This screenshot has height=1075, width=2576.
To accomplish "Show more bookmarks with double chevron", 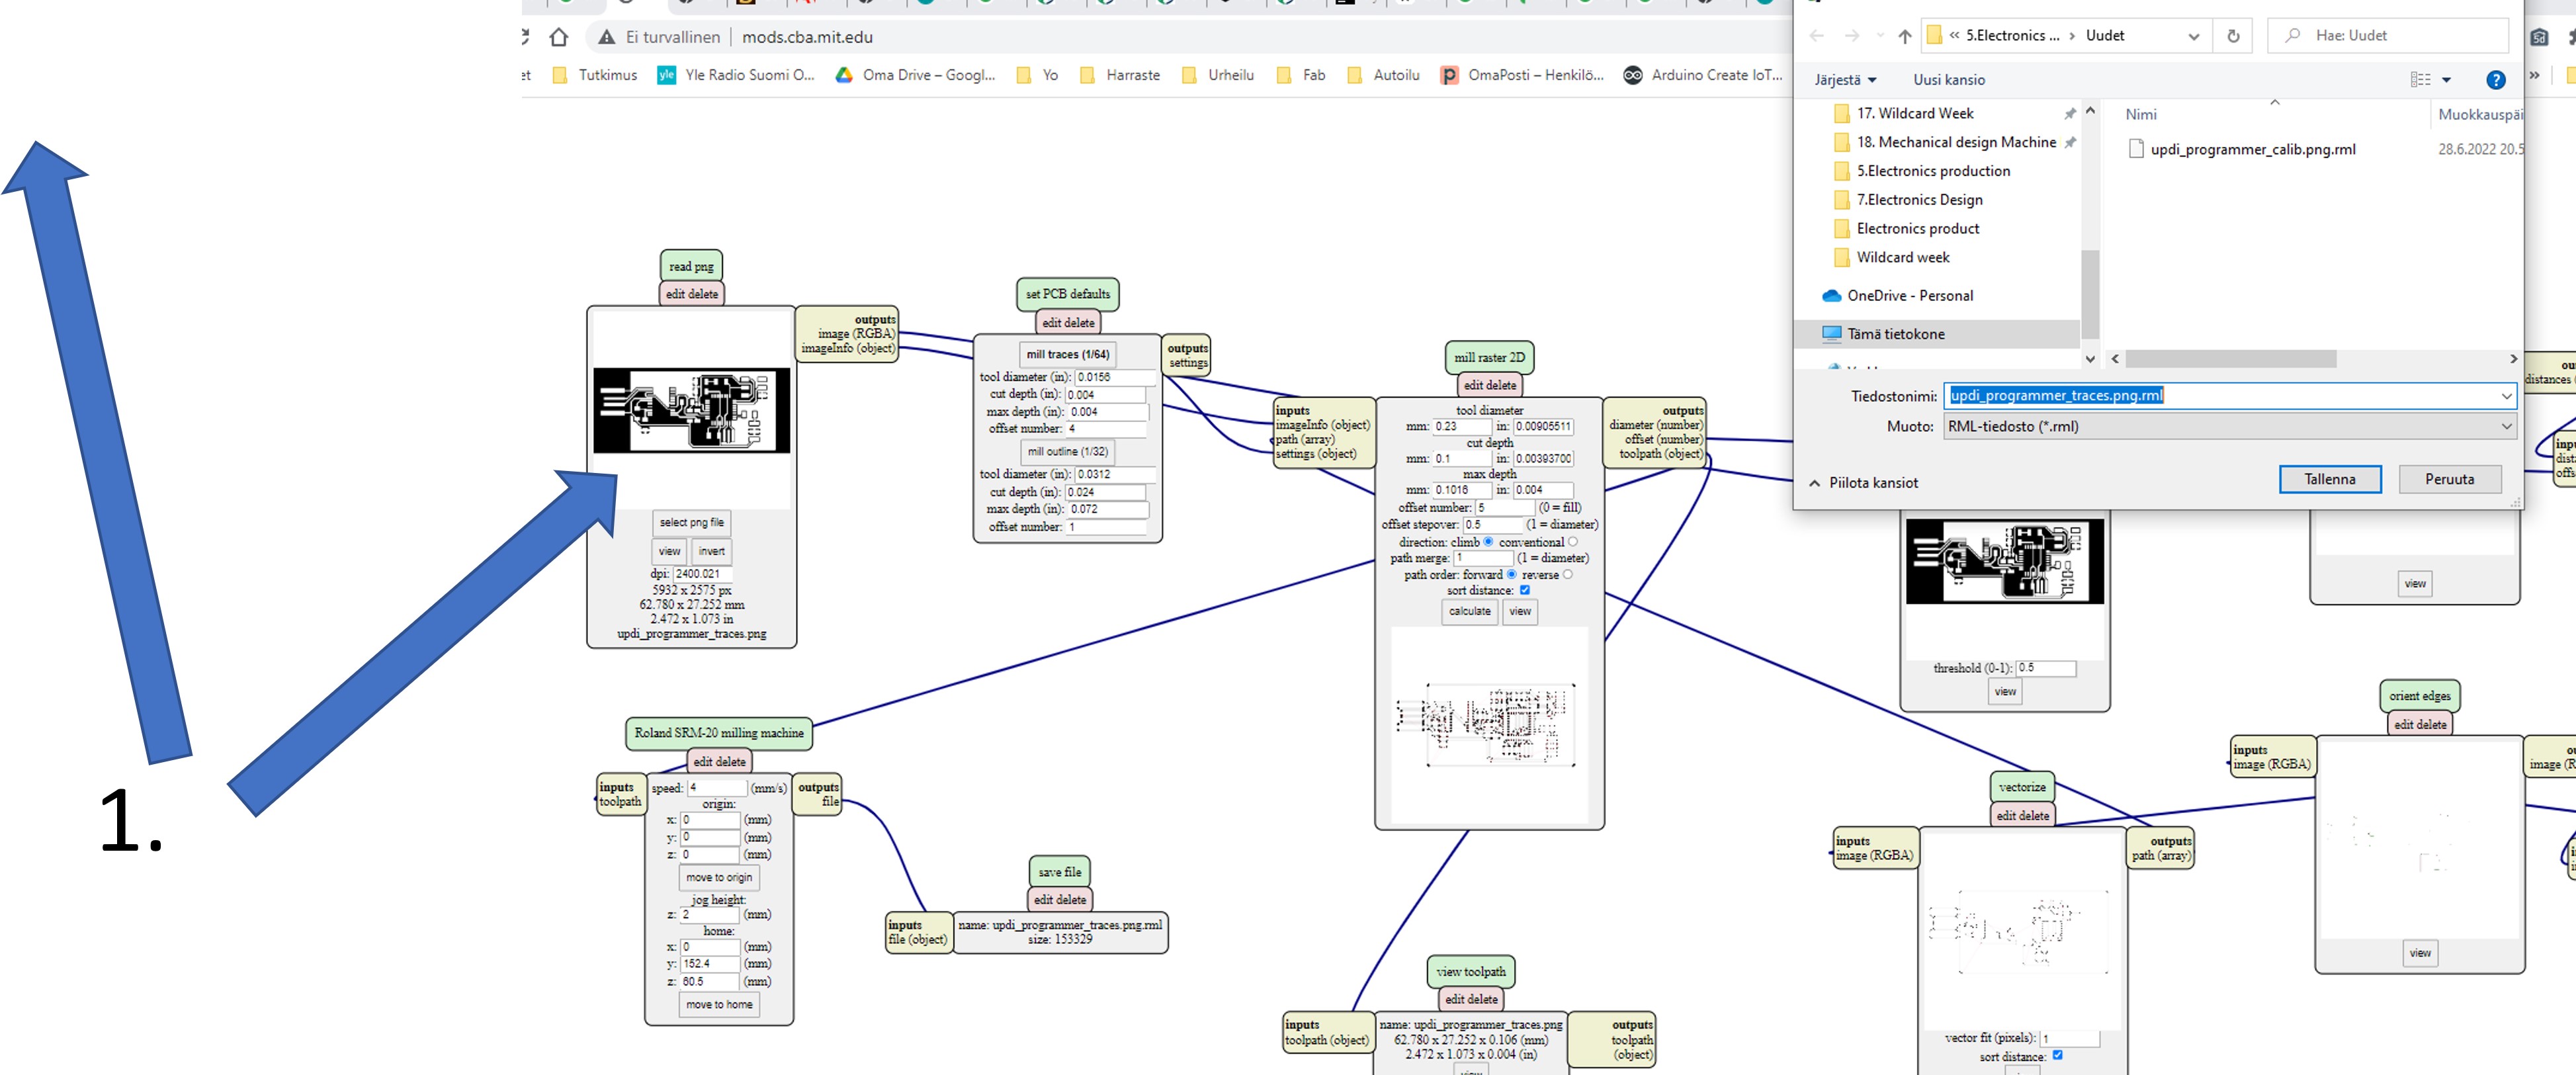I will tap(2534, 75).
